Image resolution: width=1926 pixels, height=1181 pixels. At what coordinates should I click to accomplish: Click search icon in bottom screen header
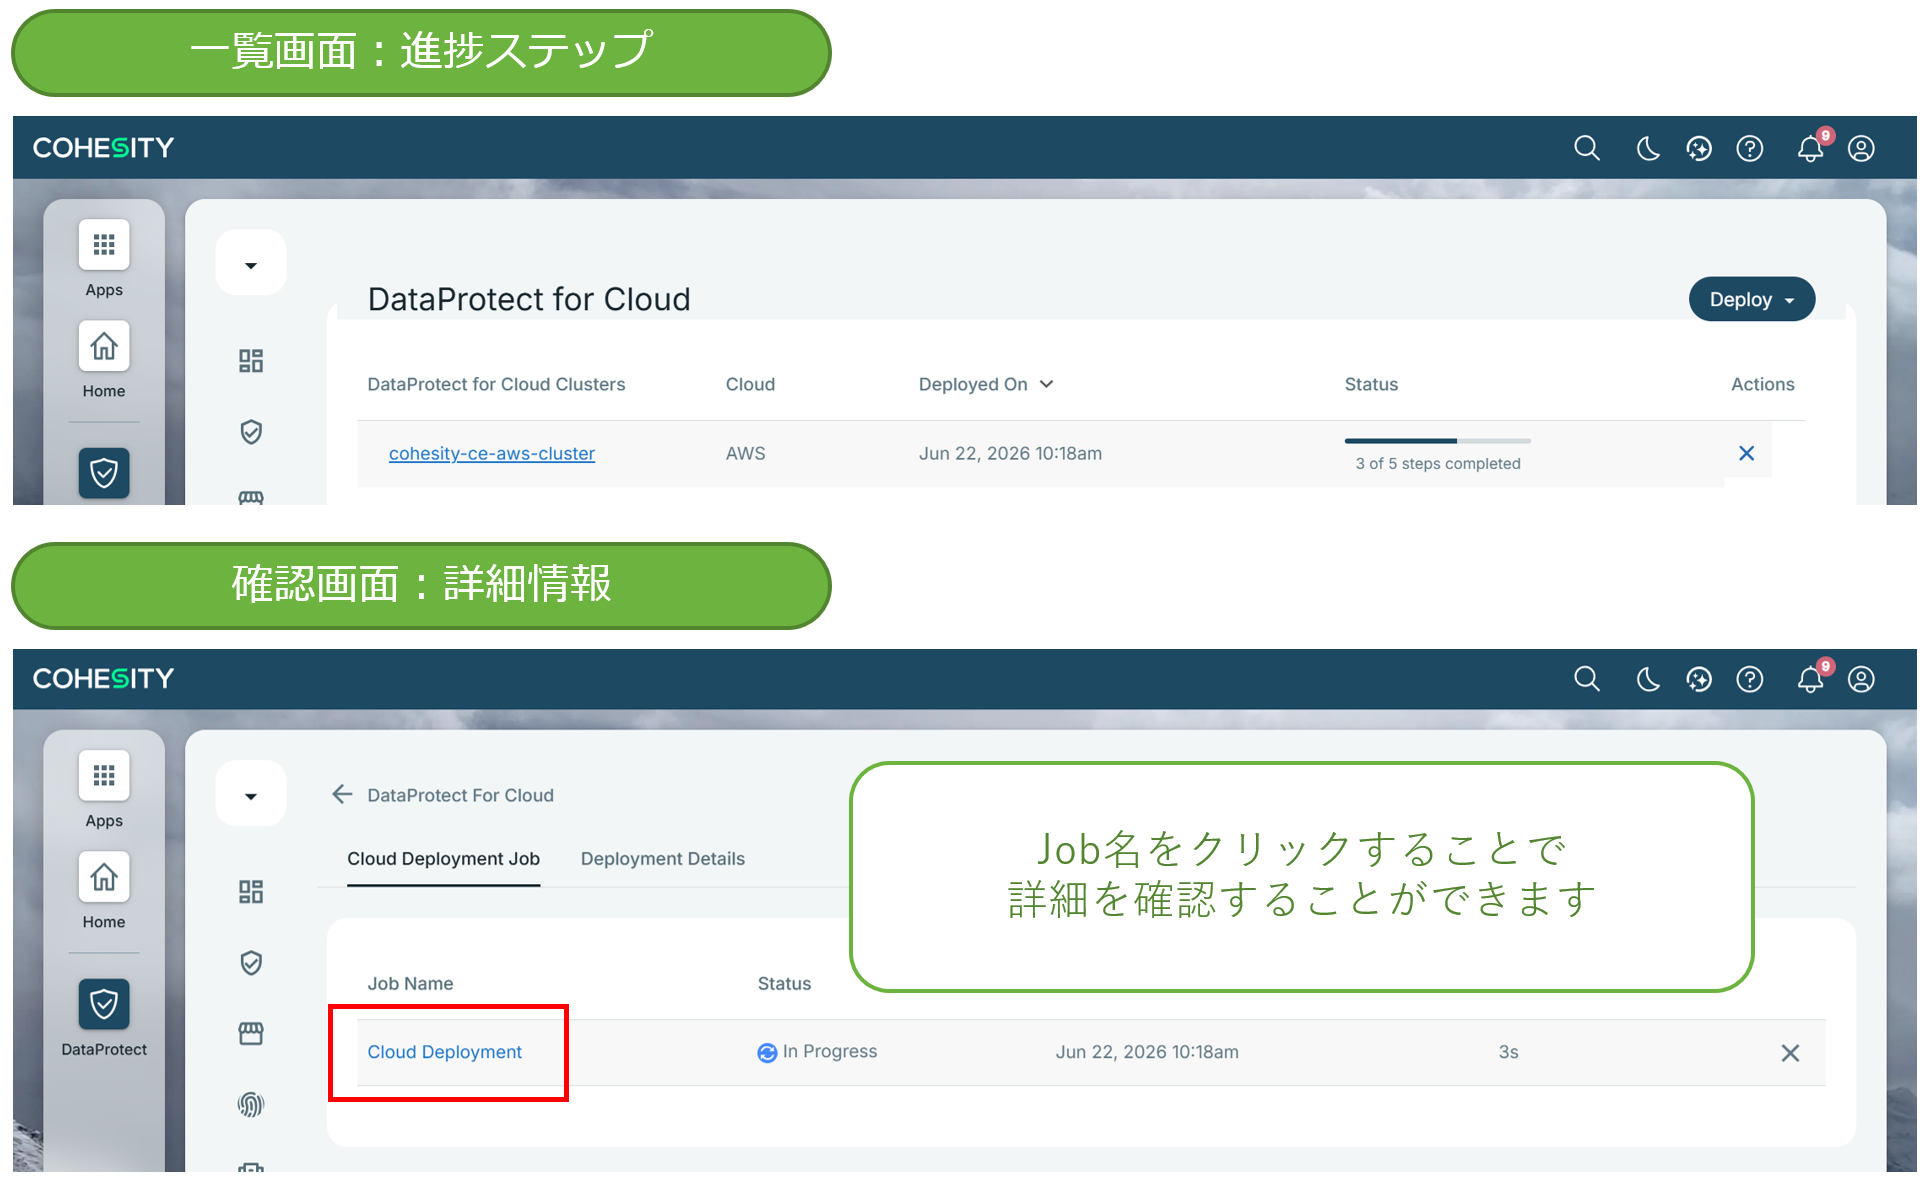pos(1587,680)
